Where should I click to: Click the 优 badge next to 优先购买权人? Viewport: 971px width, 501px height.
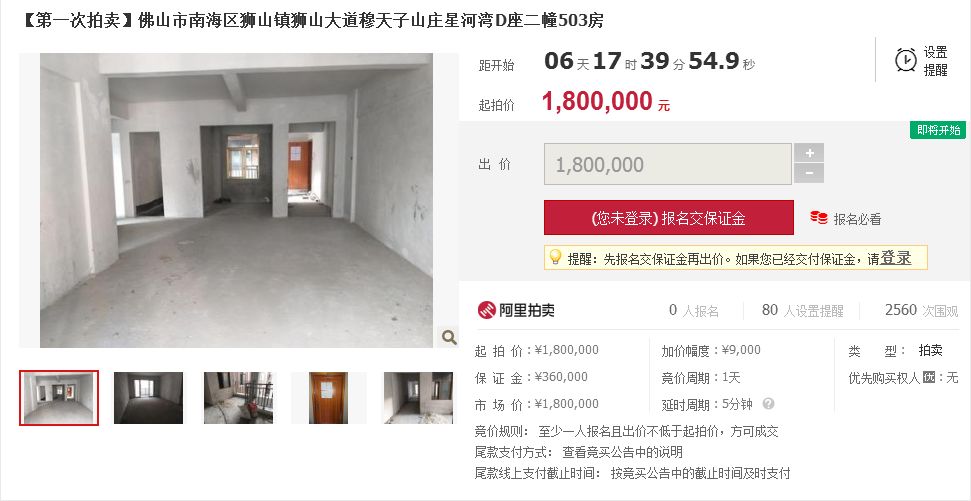(x=929, y=377)
